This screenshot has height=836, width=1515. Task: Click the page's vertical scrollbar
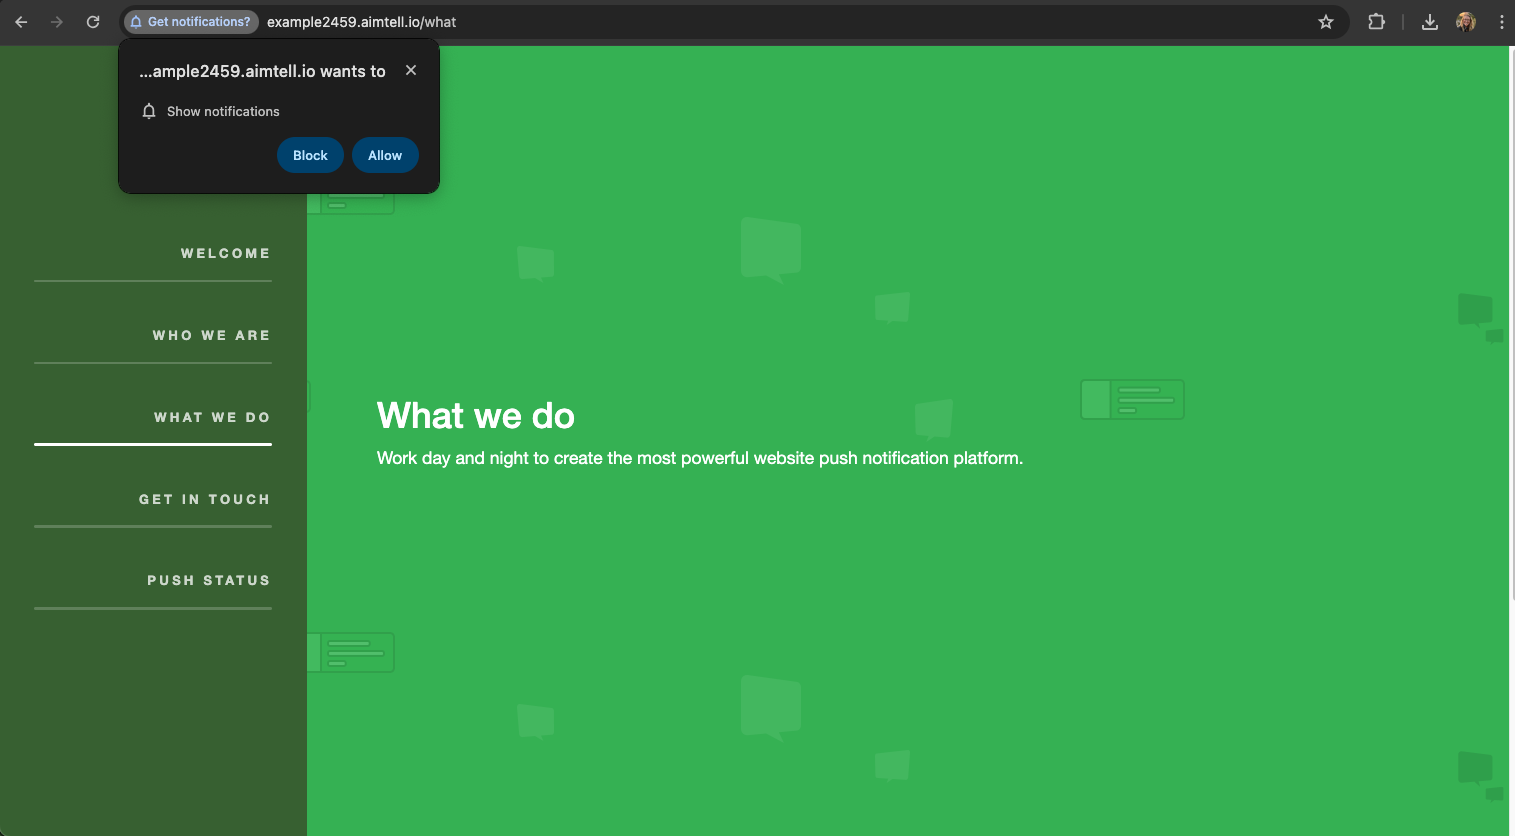[x=1511, y=320]
